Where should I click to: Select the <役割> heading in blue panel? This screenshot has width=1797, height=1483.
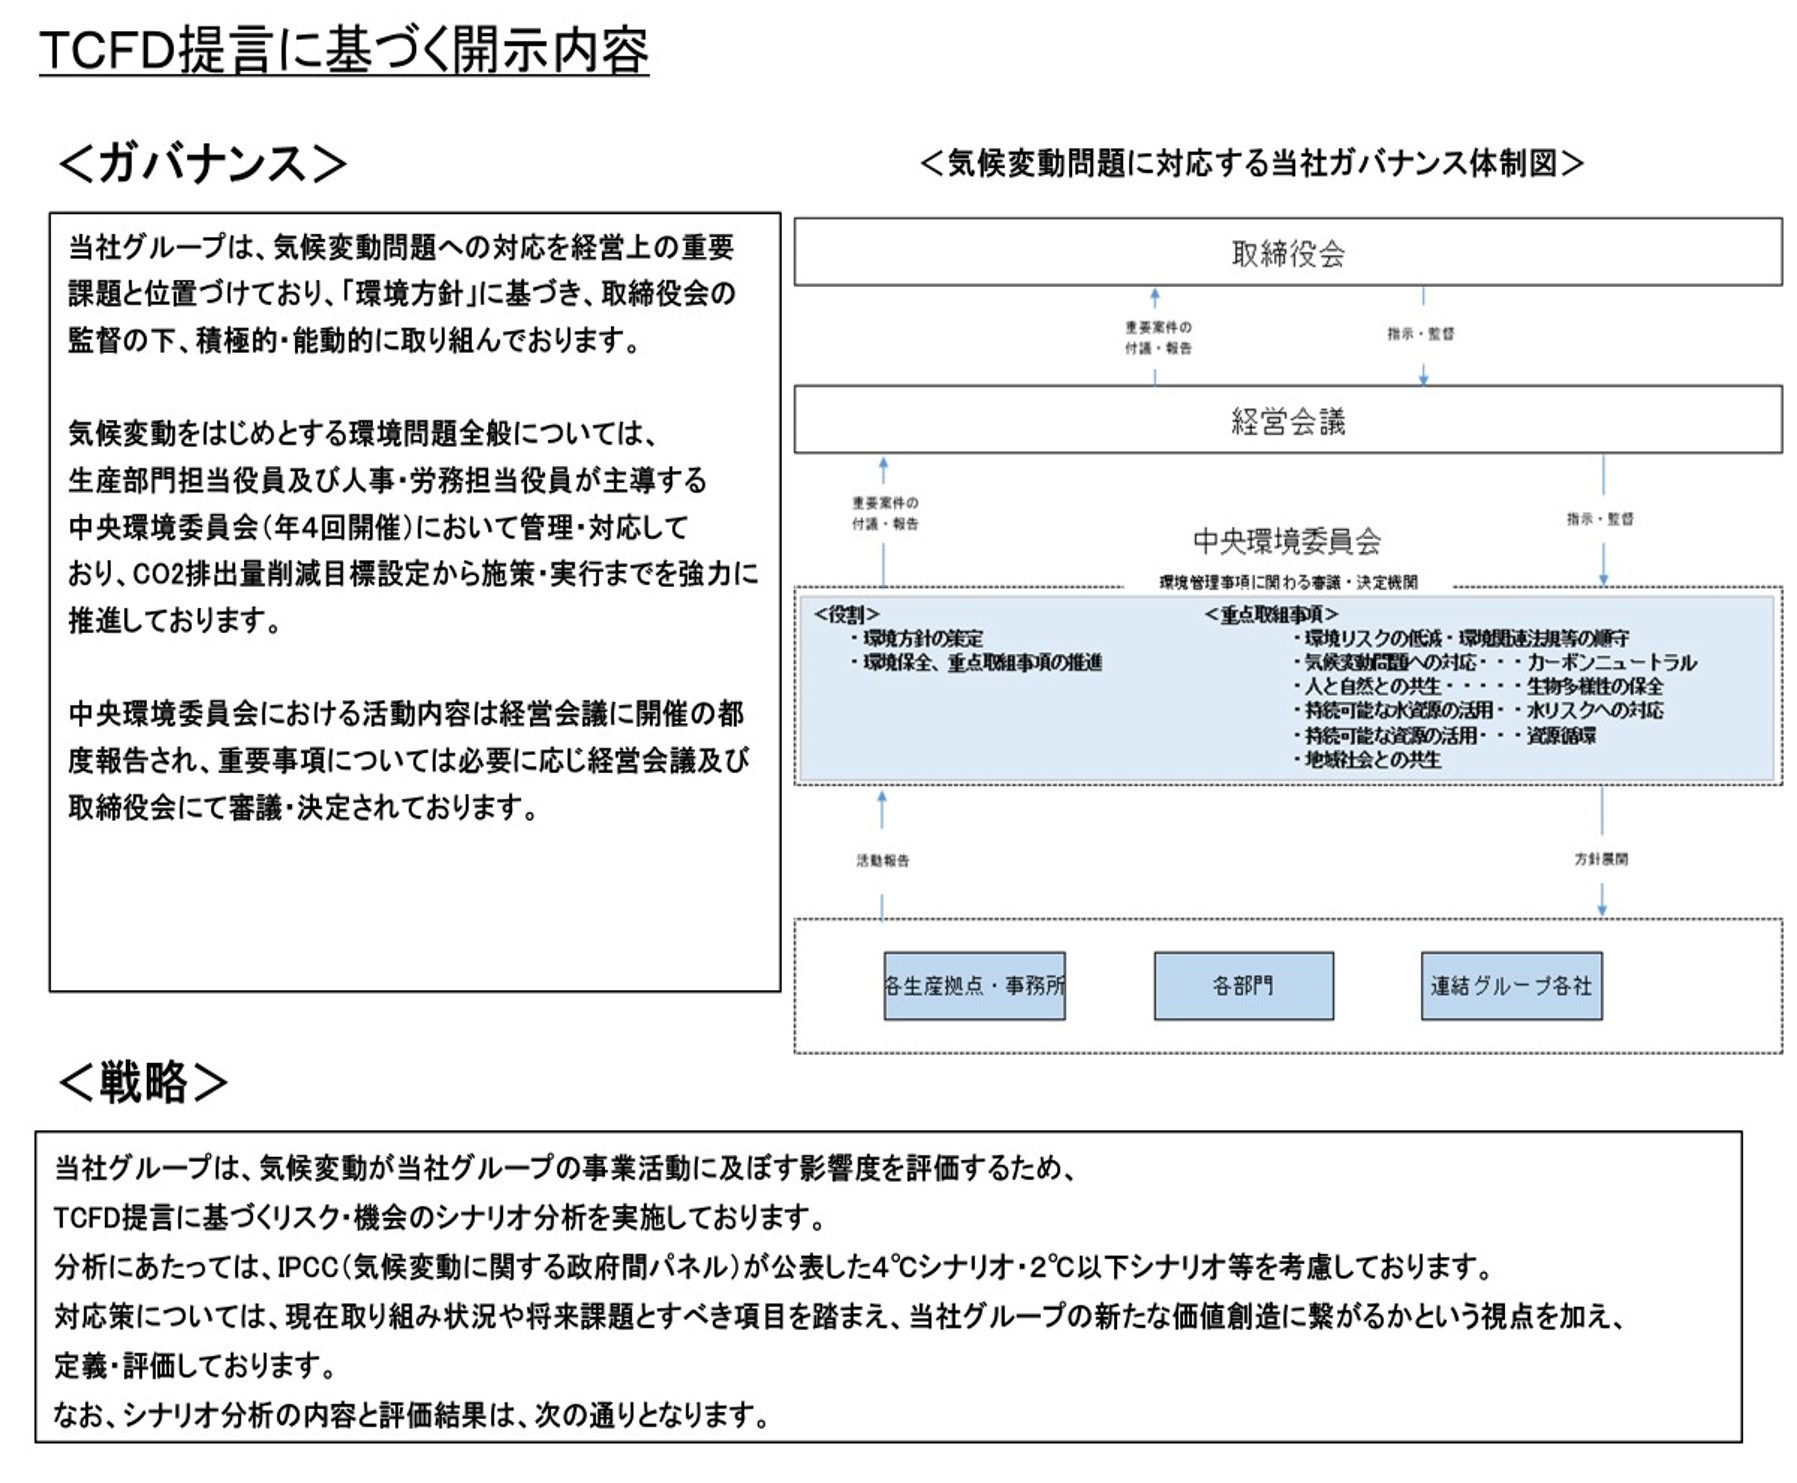(x=846, y=614)
